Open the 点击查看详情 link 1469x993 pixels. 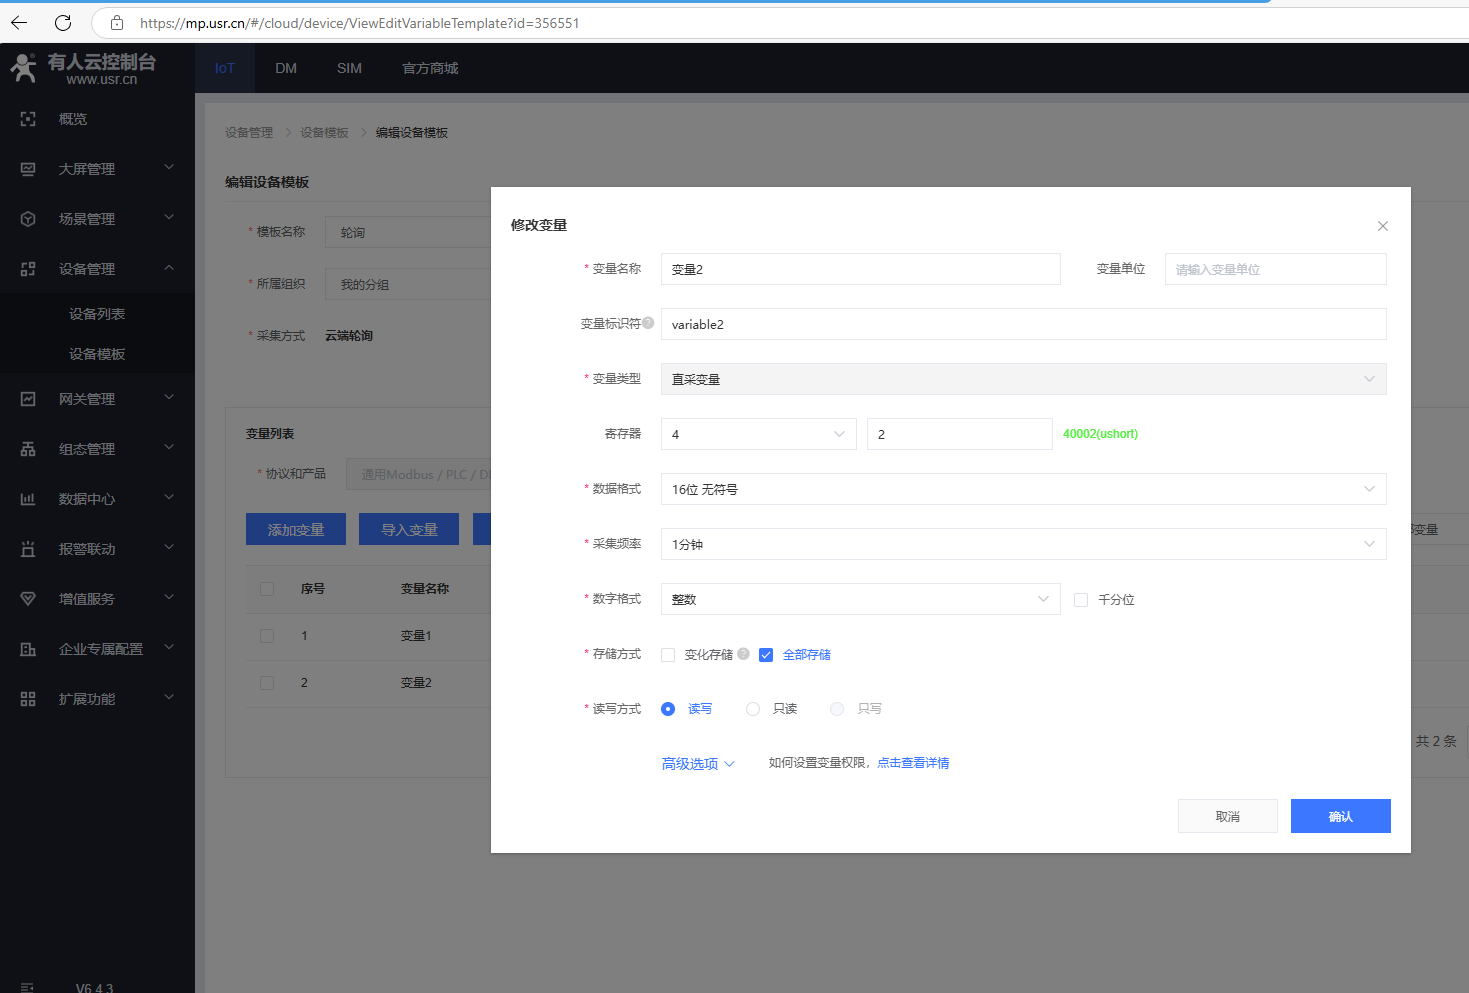coord(913,763)
